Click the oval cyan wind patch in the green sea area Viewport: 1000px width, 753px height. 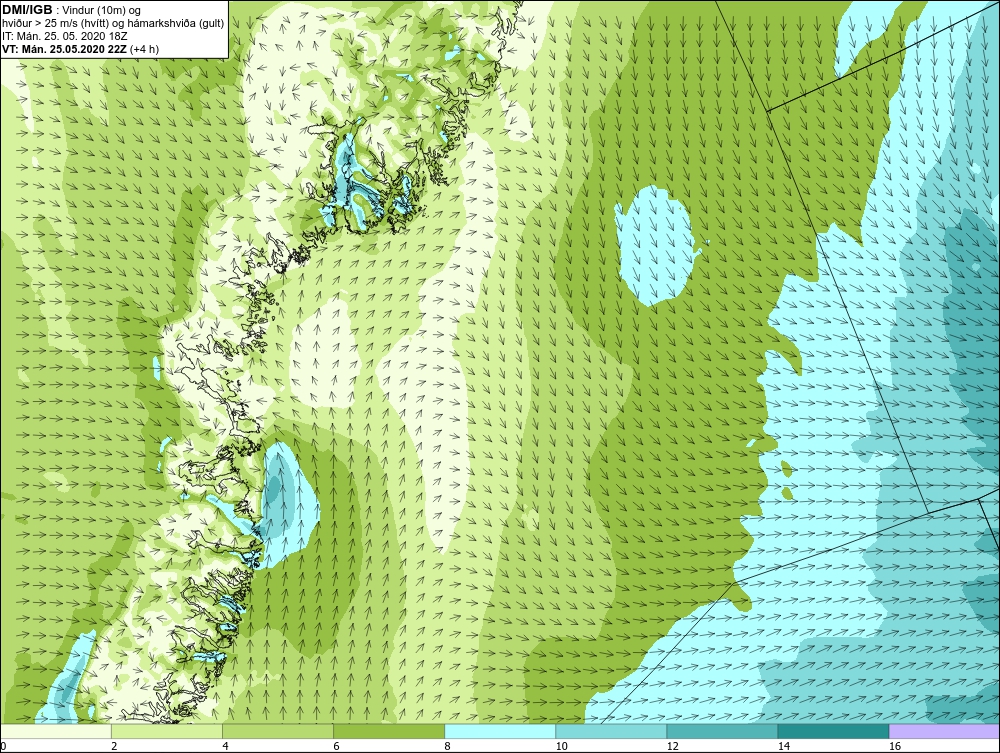[x=655, y=245]
